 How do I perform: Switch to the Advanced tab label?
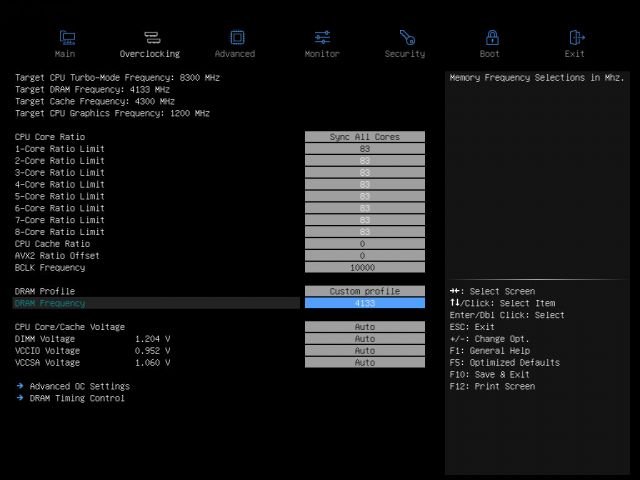pyautogui.click(x=235, y=54)
